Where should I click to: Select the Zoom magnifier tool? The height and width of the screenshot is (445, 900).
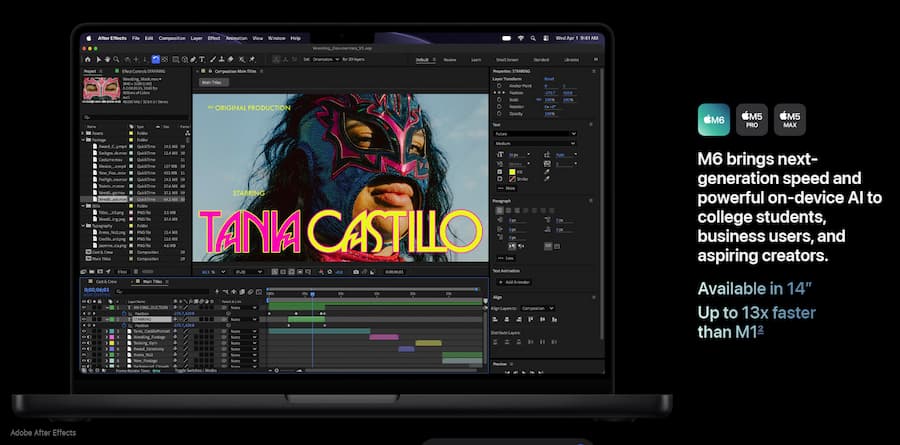pos(116,59)
